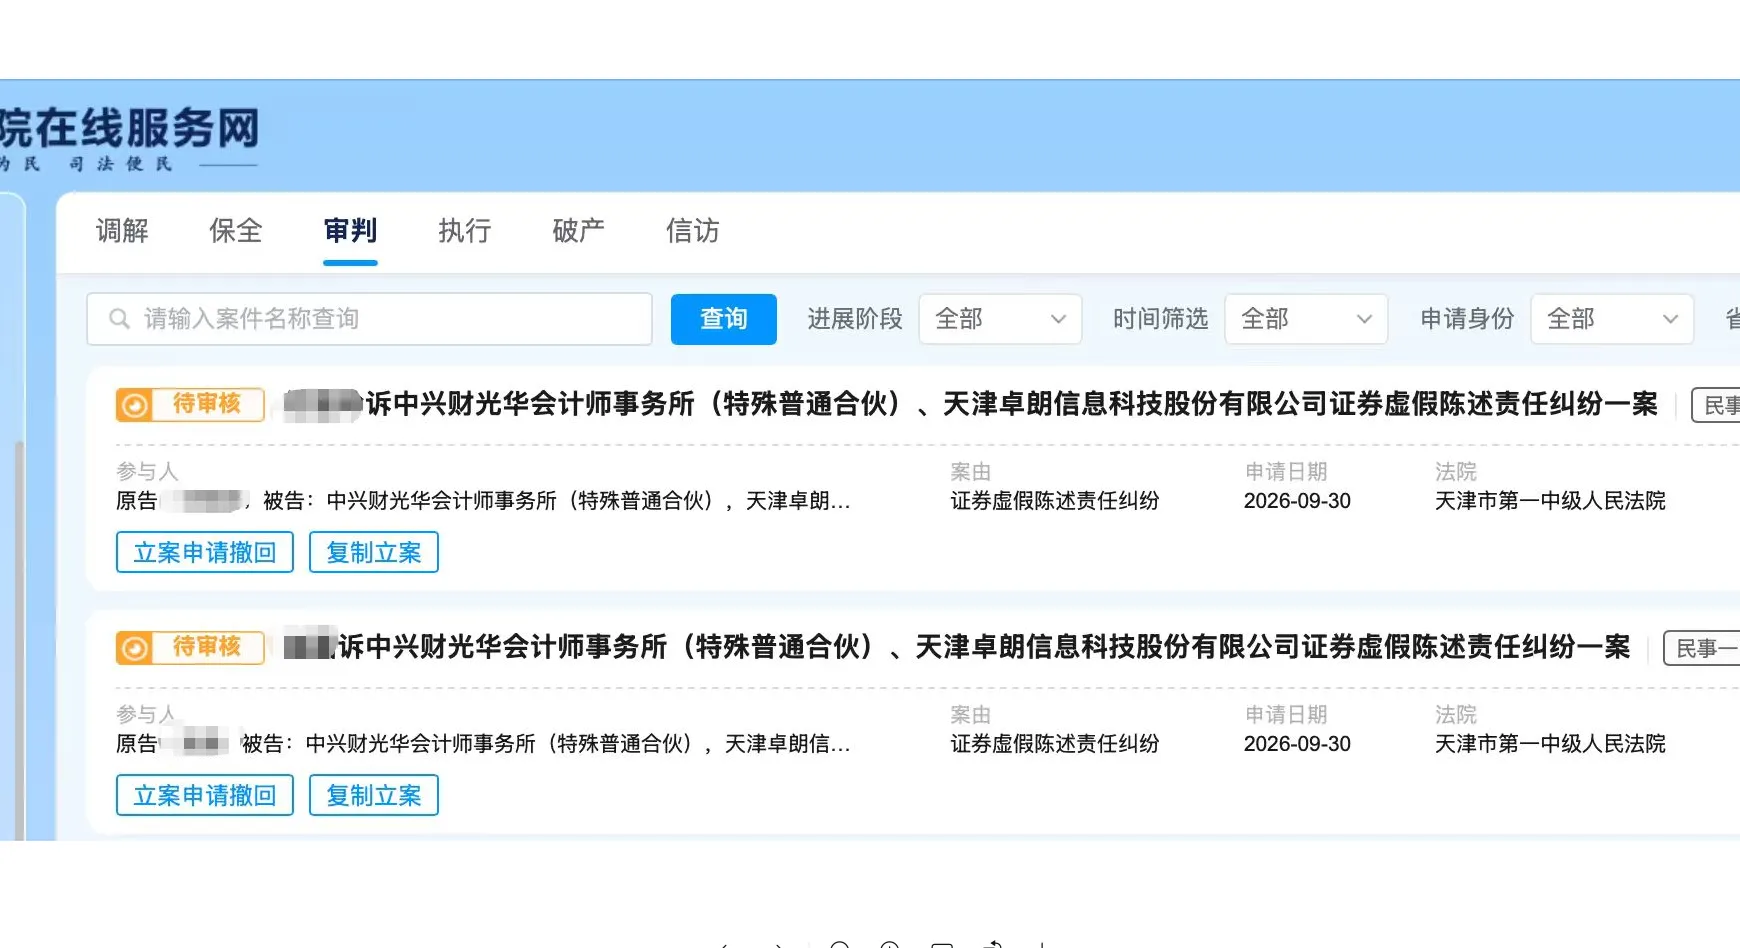
Task: Go to the 执行 tab
Action: (464, 231)
